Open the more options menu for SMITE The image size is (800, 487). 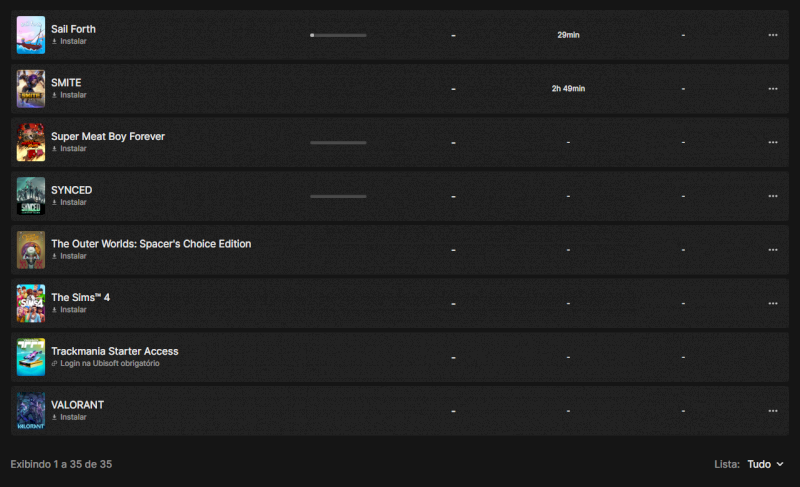coord(772,89)
